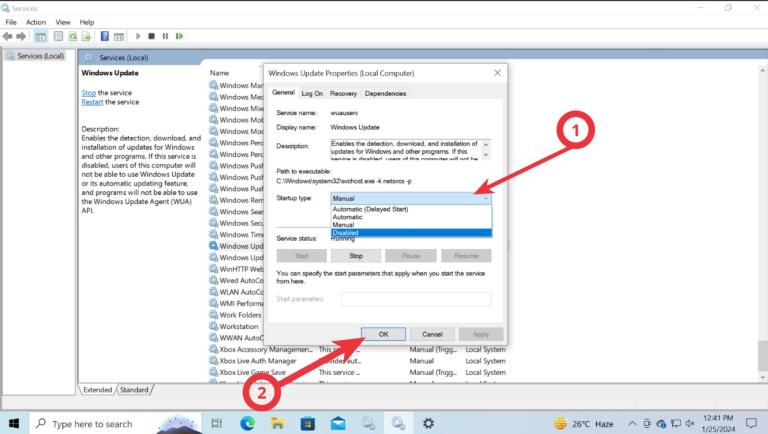Image resolution: width=768 pixels, height=434 pixels.
Task: Click the Stop button under Service status
Action: (356, 256)
